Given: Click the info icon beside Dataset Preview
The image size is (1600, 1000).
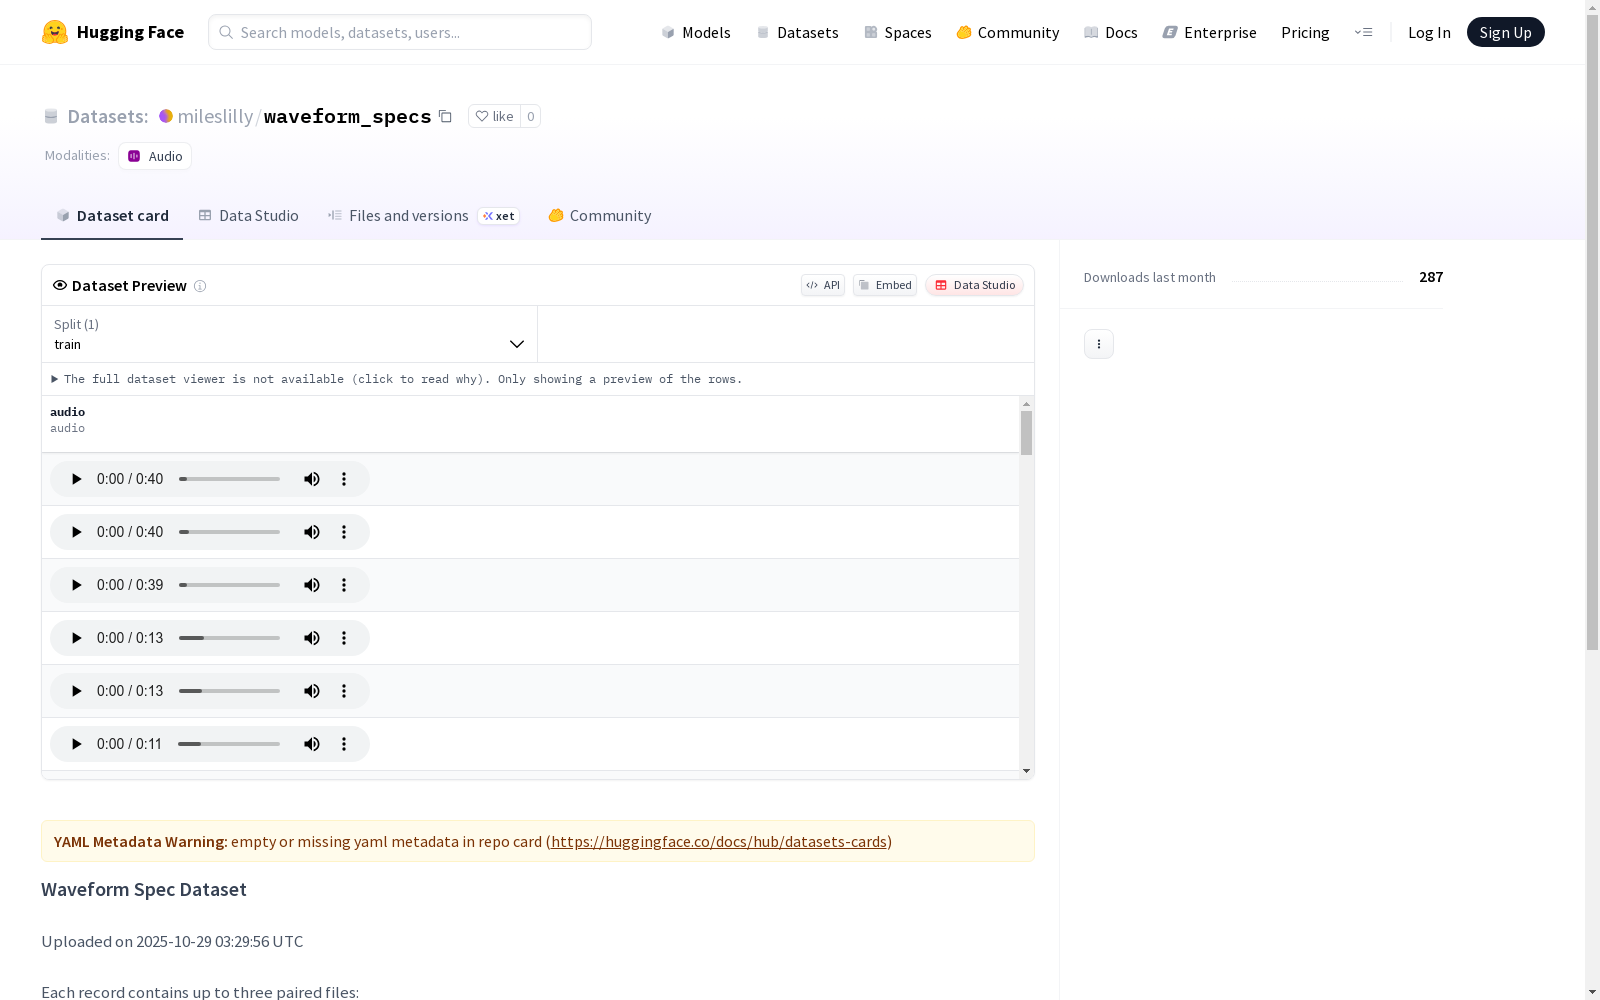Looking at the screenshot, I should (x=200, y=286).
